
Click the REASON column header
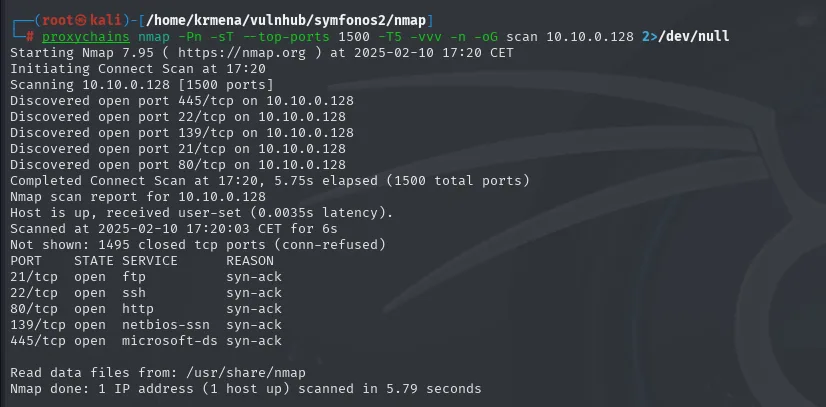[x=250, y=261]
